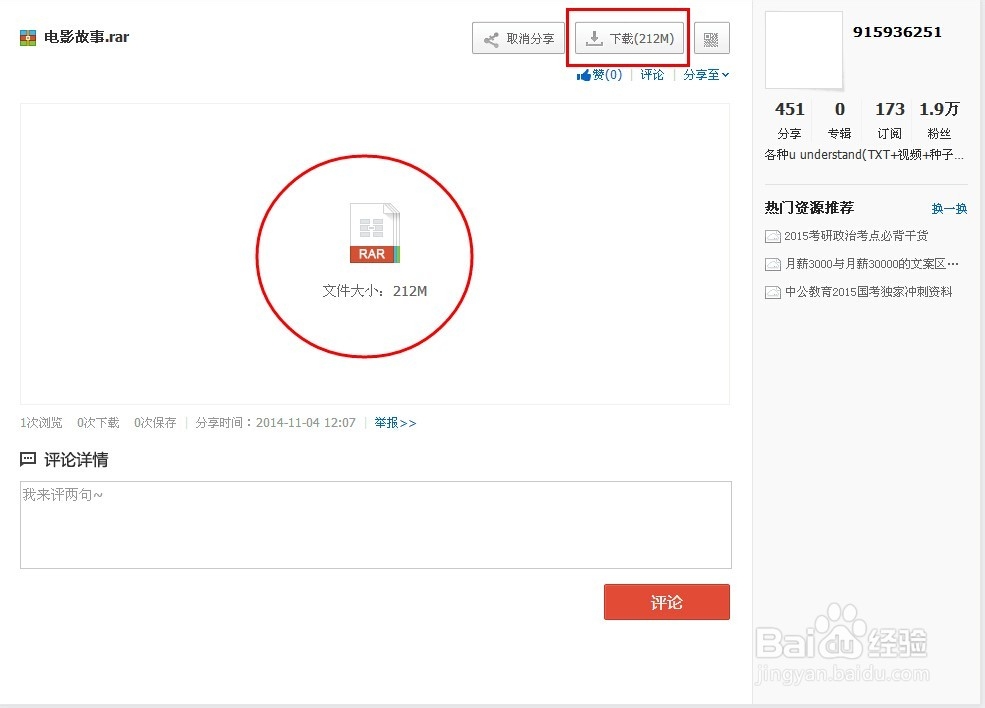Open 月薪3000与月薪30000的文案区 resource
Image resolution: width=985 pixels, height=708 pixels.
[872, 264]
